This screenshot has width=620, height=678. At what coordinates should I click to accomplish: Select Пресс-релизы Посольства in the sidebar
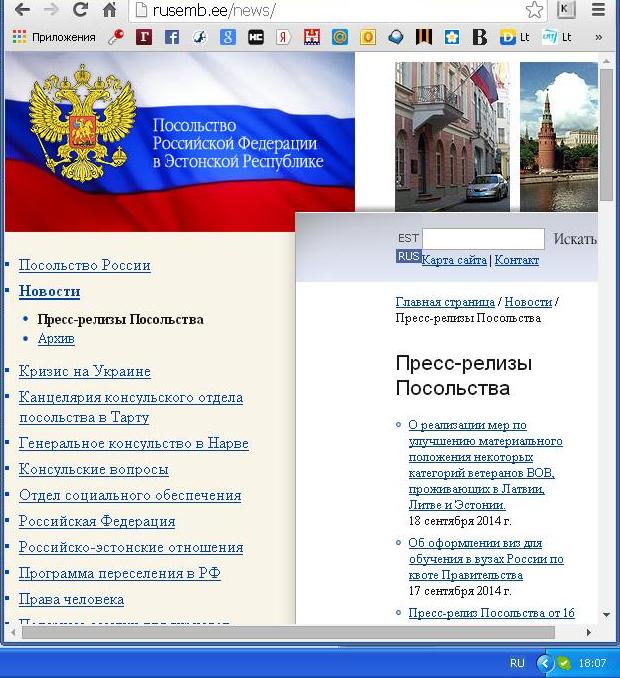121,319
